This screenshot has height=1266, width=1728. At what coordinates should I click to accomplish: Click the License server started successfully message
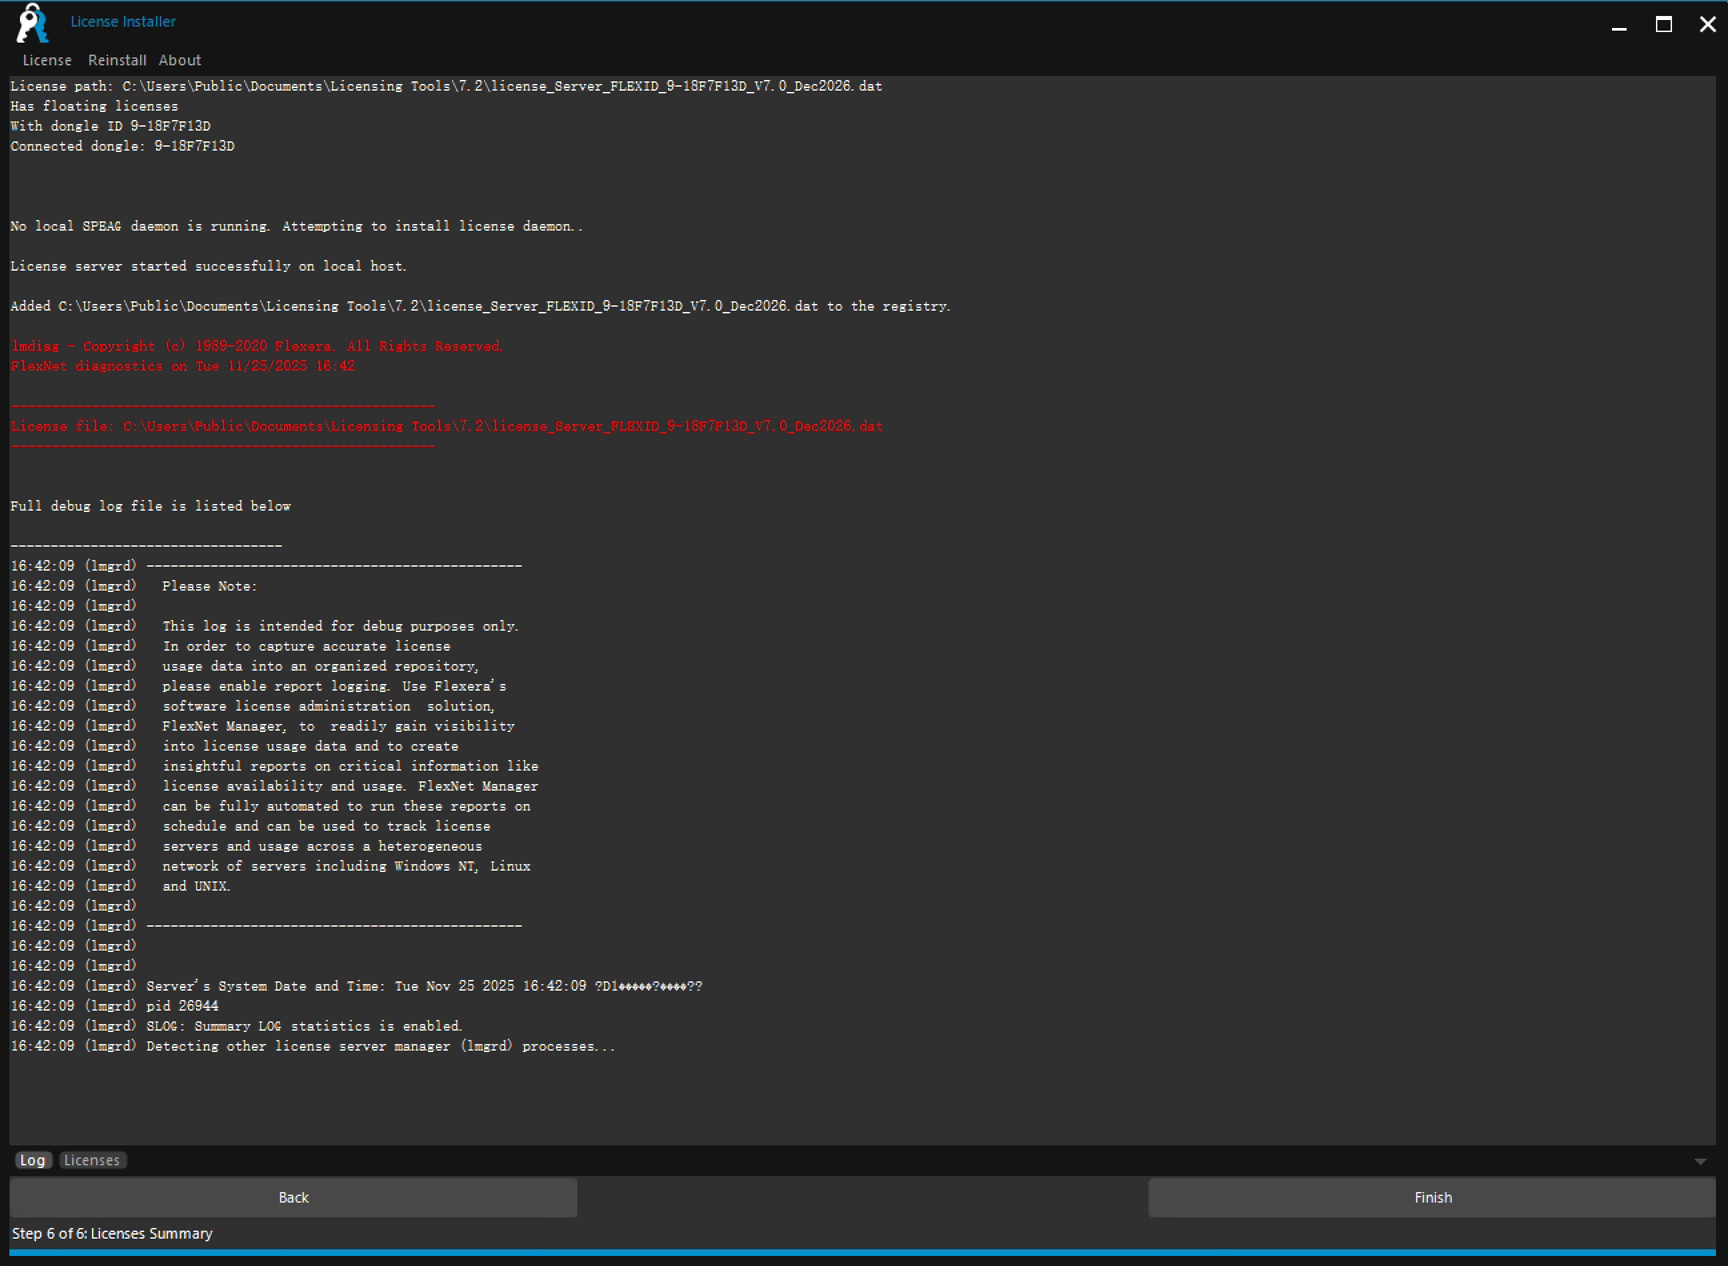[208, 266]
